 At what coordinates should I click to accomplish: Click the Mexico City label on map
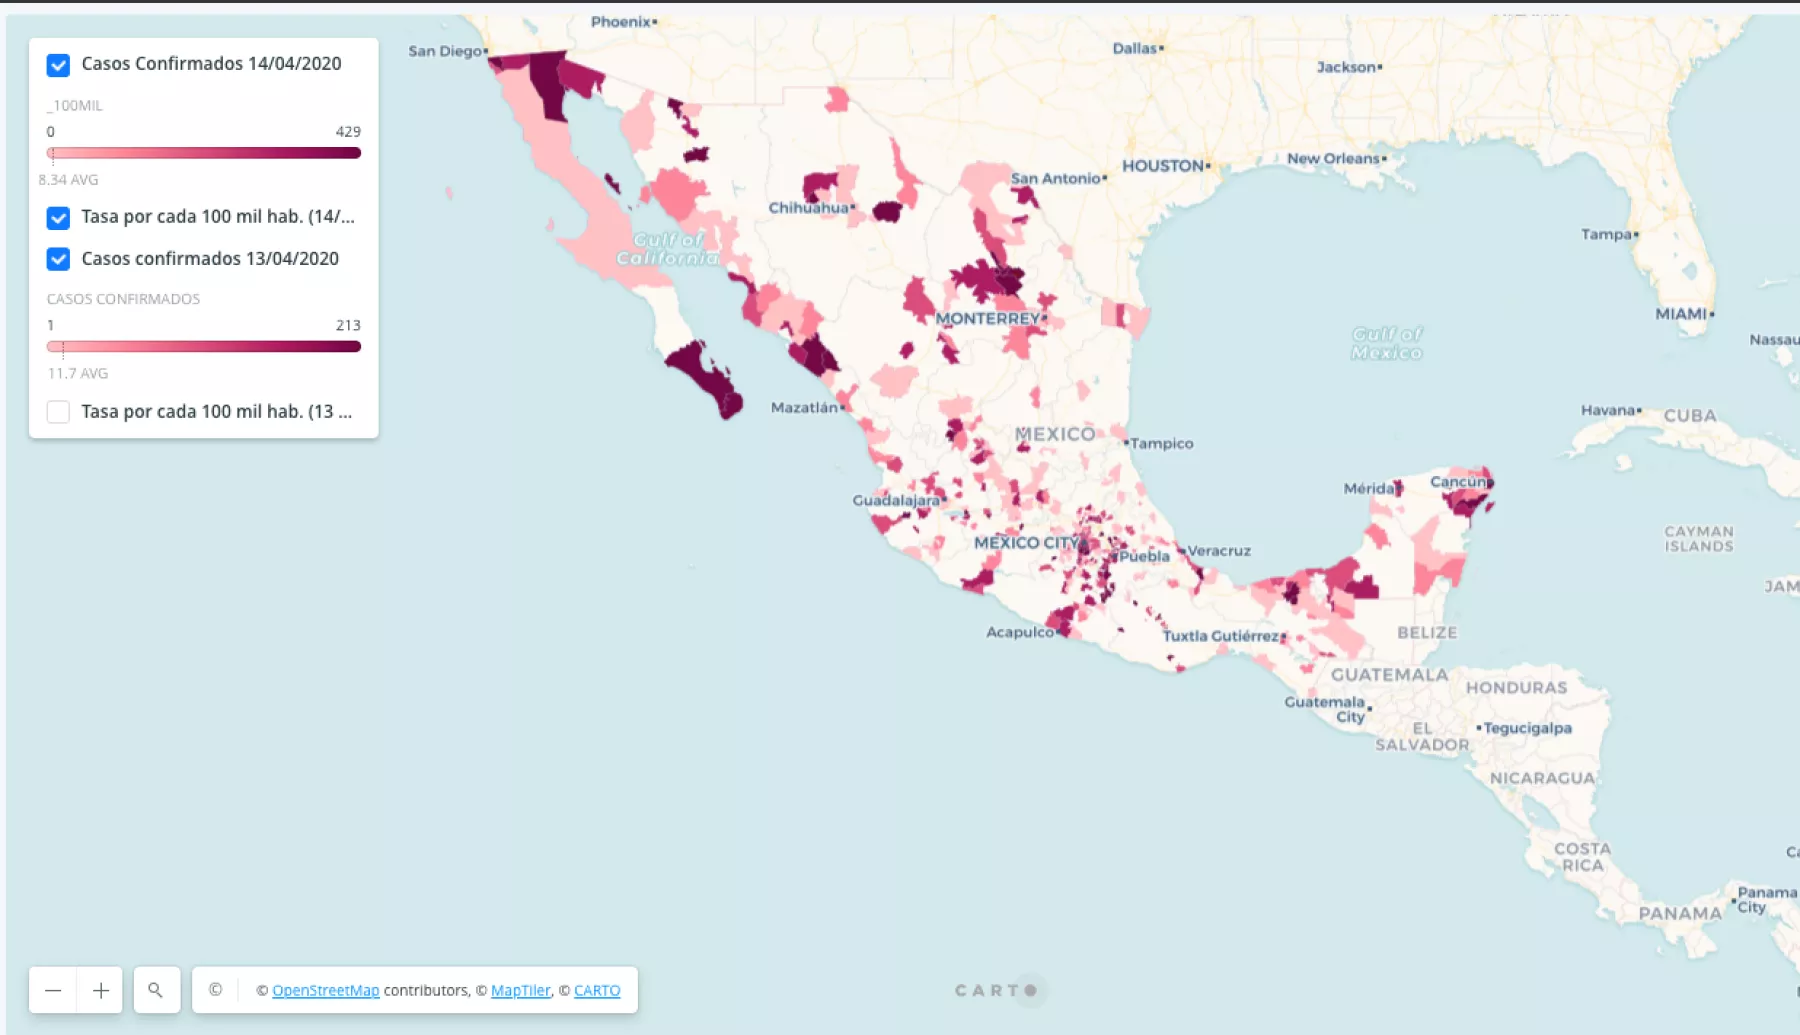(1026, 543)
